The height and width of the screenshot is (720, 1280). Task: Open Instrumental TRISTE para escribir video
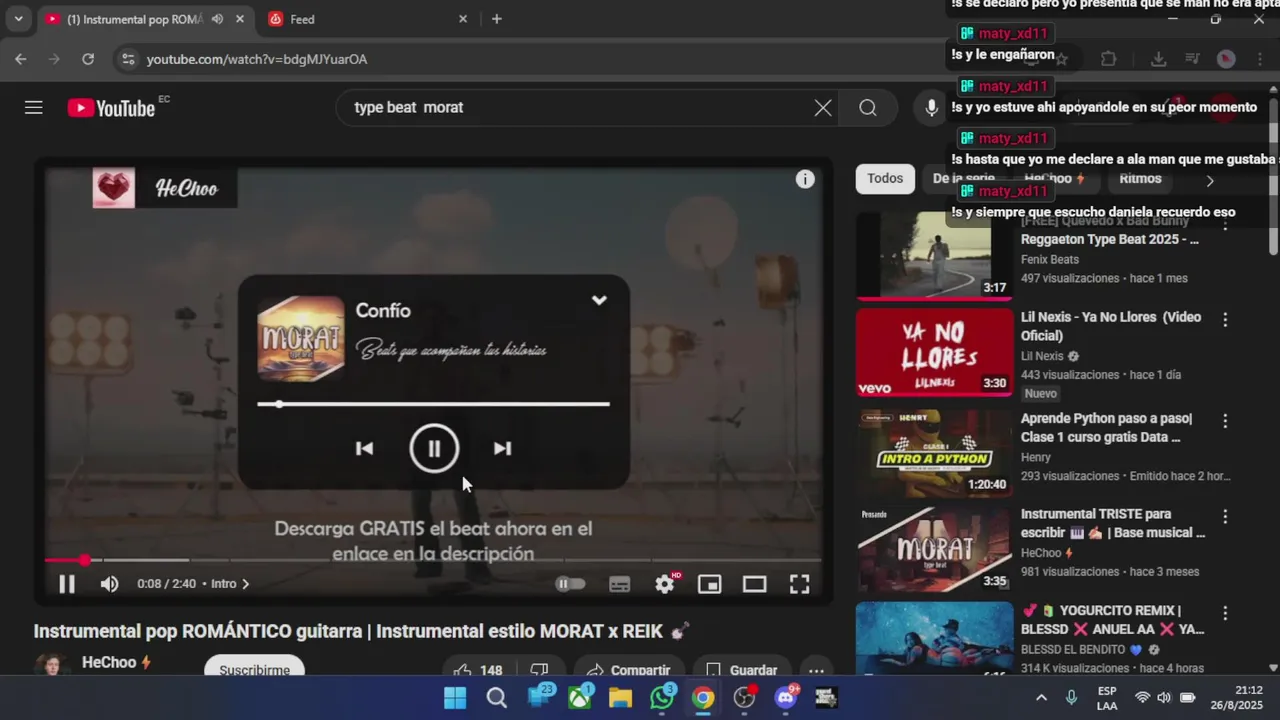(1113, 523)
